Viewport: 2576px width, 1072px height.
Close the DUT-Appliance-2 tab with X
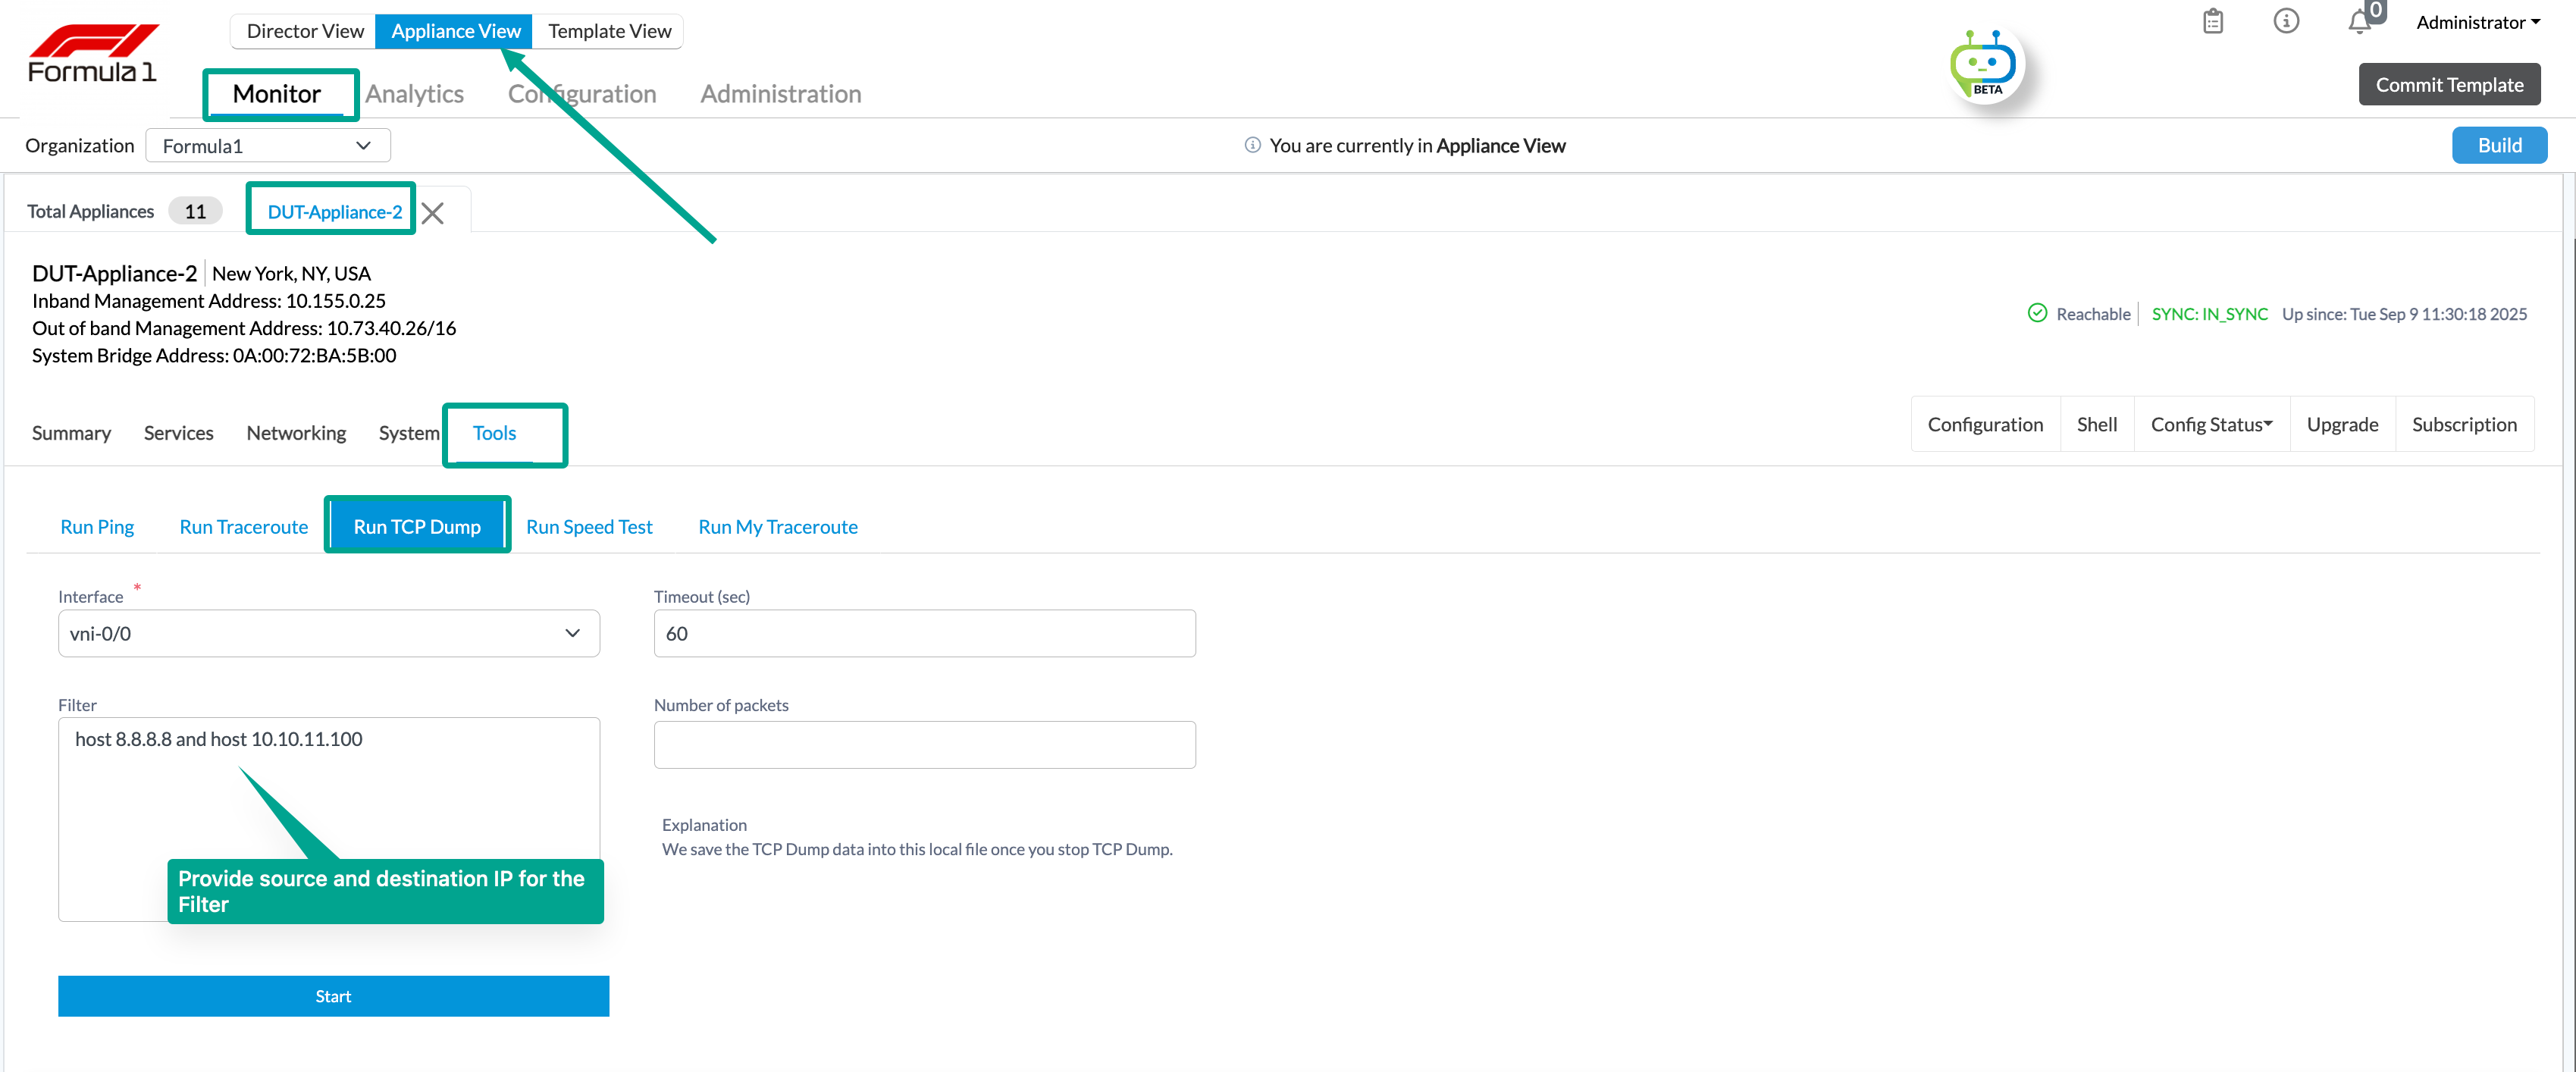pyautogui.click(x=432, y=213)
